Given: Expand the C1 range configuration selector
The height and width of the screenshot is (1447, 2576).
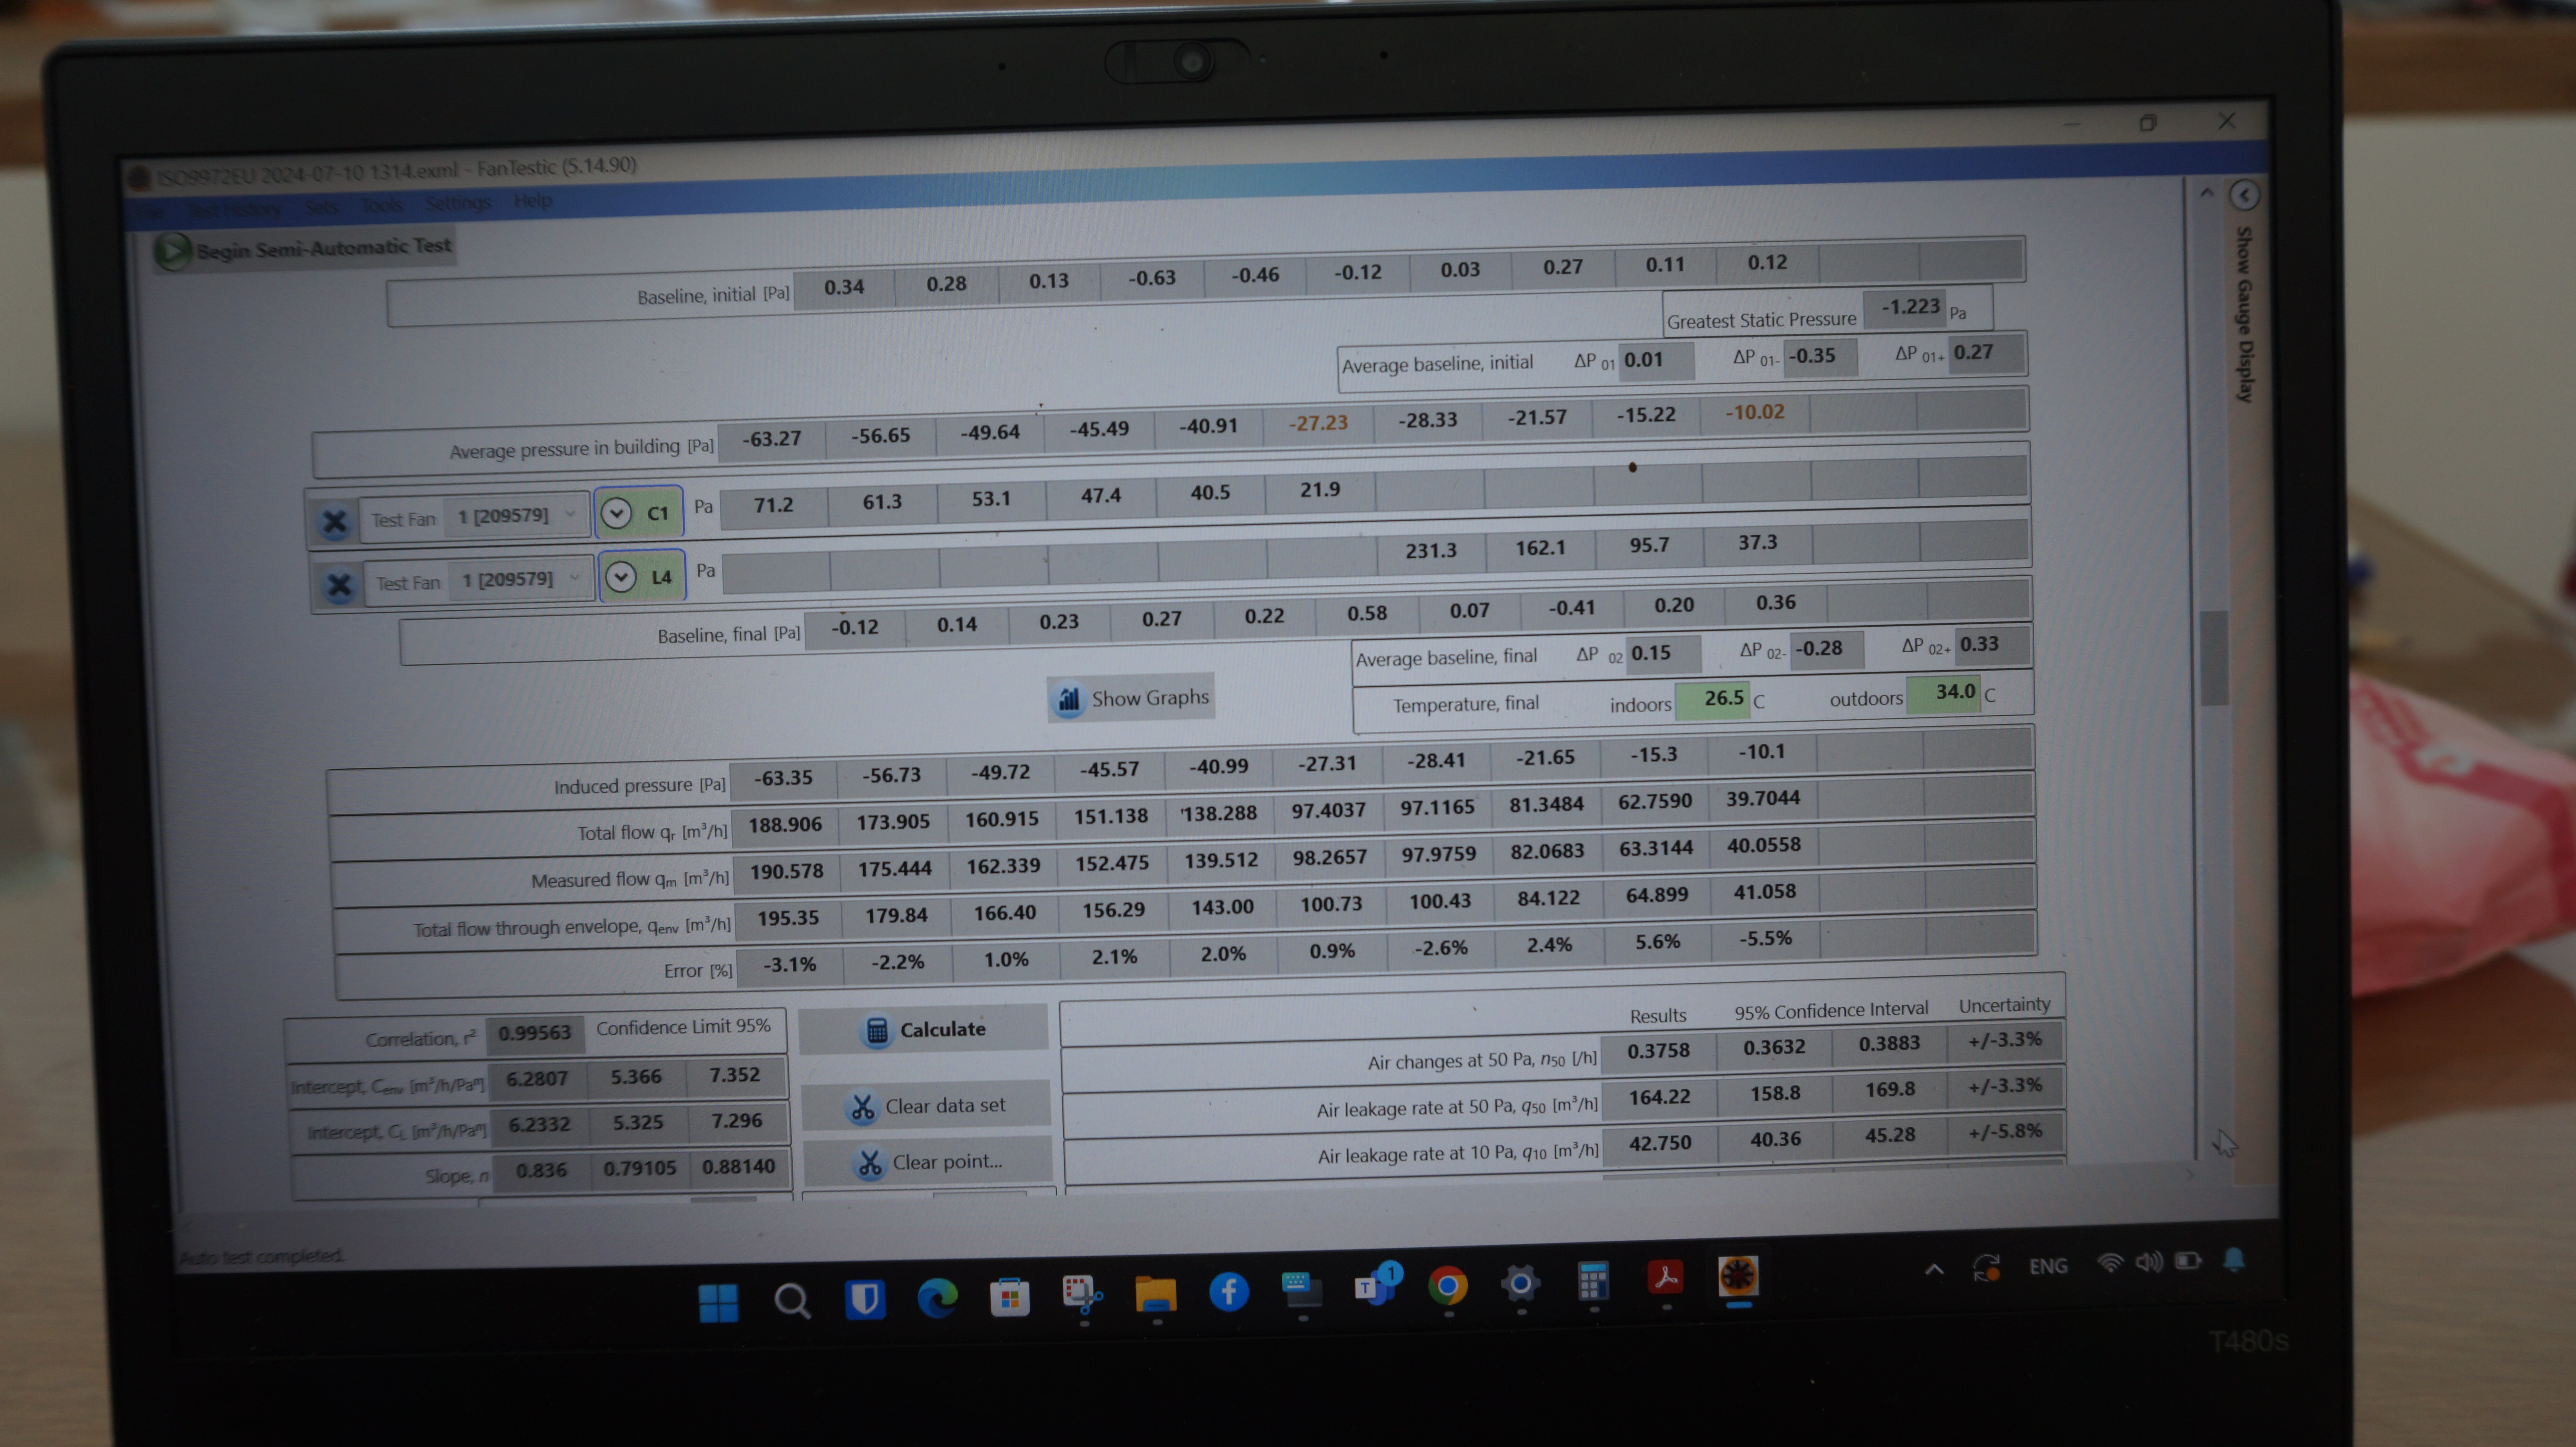Looking at the screenshot, I should point(617,514).
